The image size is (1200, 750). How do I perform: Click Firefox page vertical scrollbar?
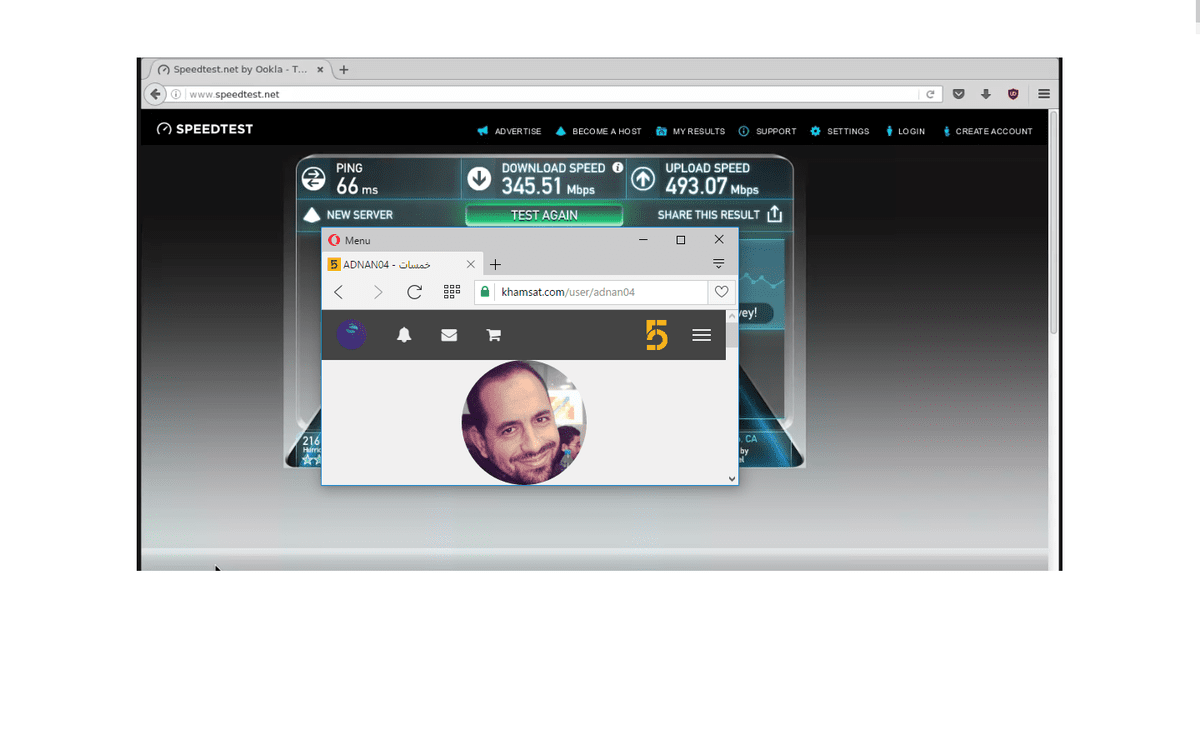coord(1053,222)
